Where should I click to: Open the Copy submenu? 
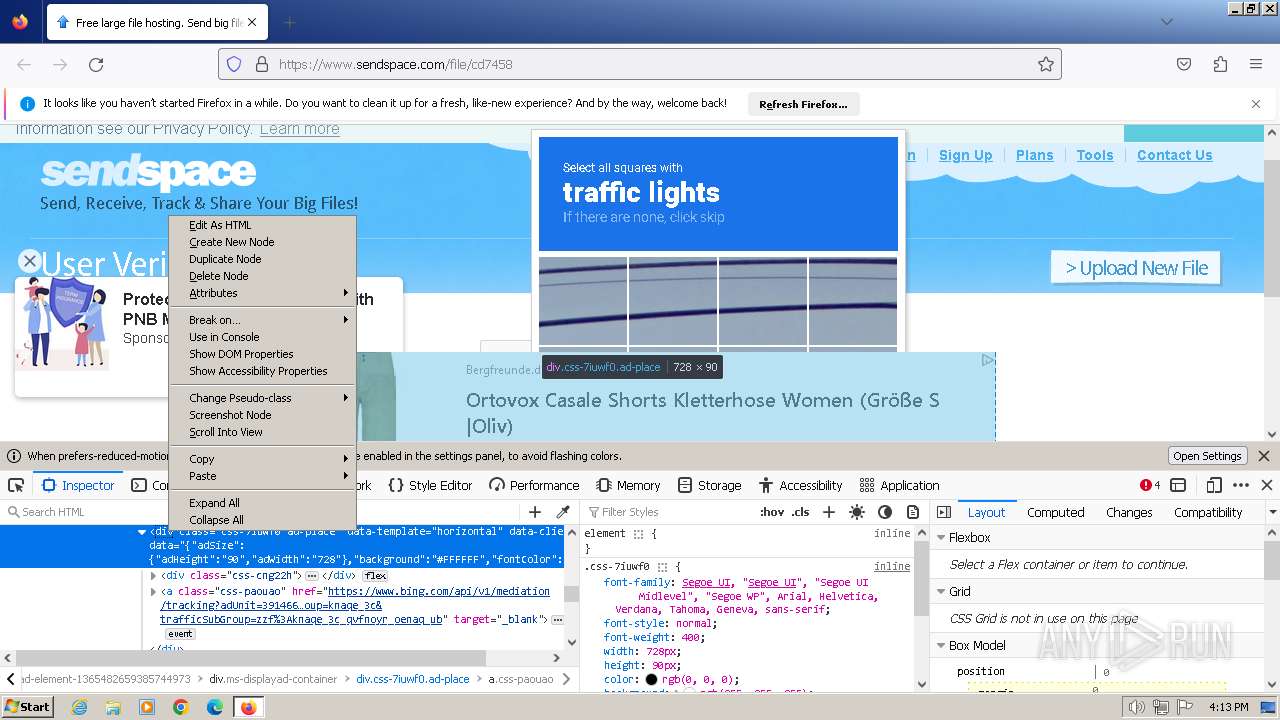tap(262, 459)
